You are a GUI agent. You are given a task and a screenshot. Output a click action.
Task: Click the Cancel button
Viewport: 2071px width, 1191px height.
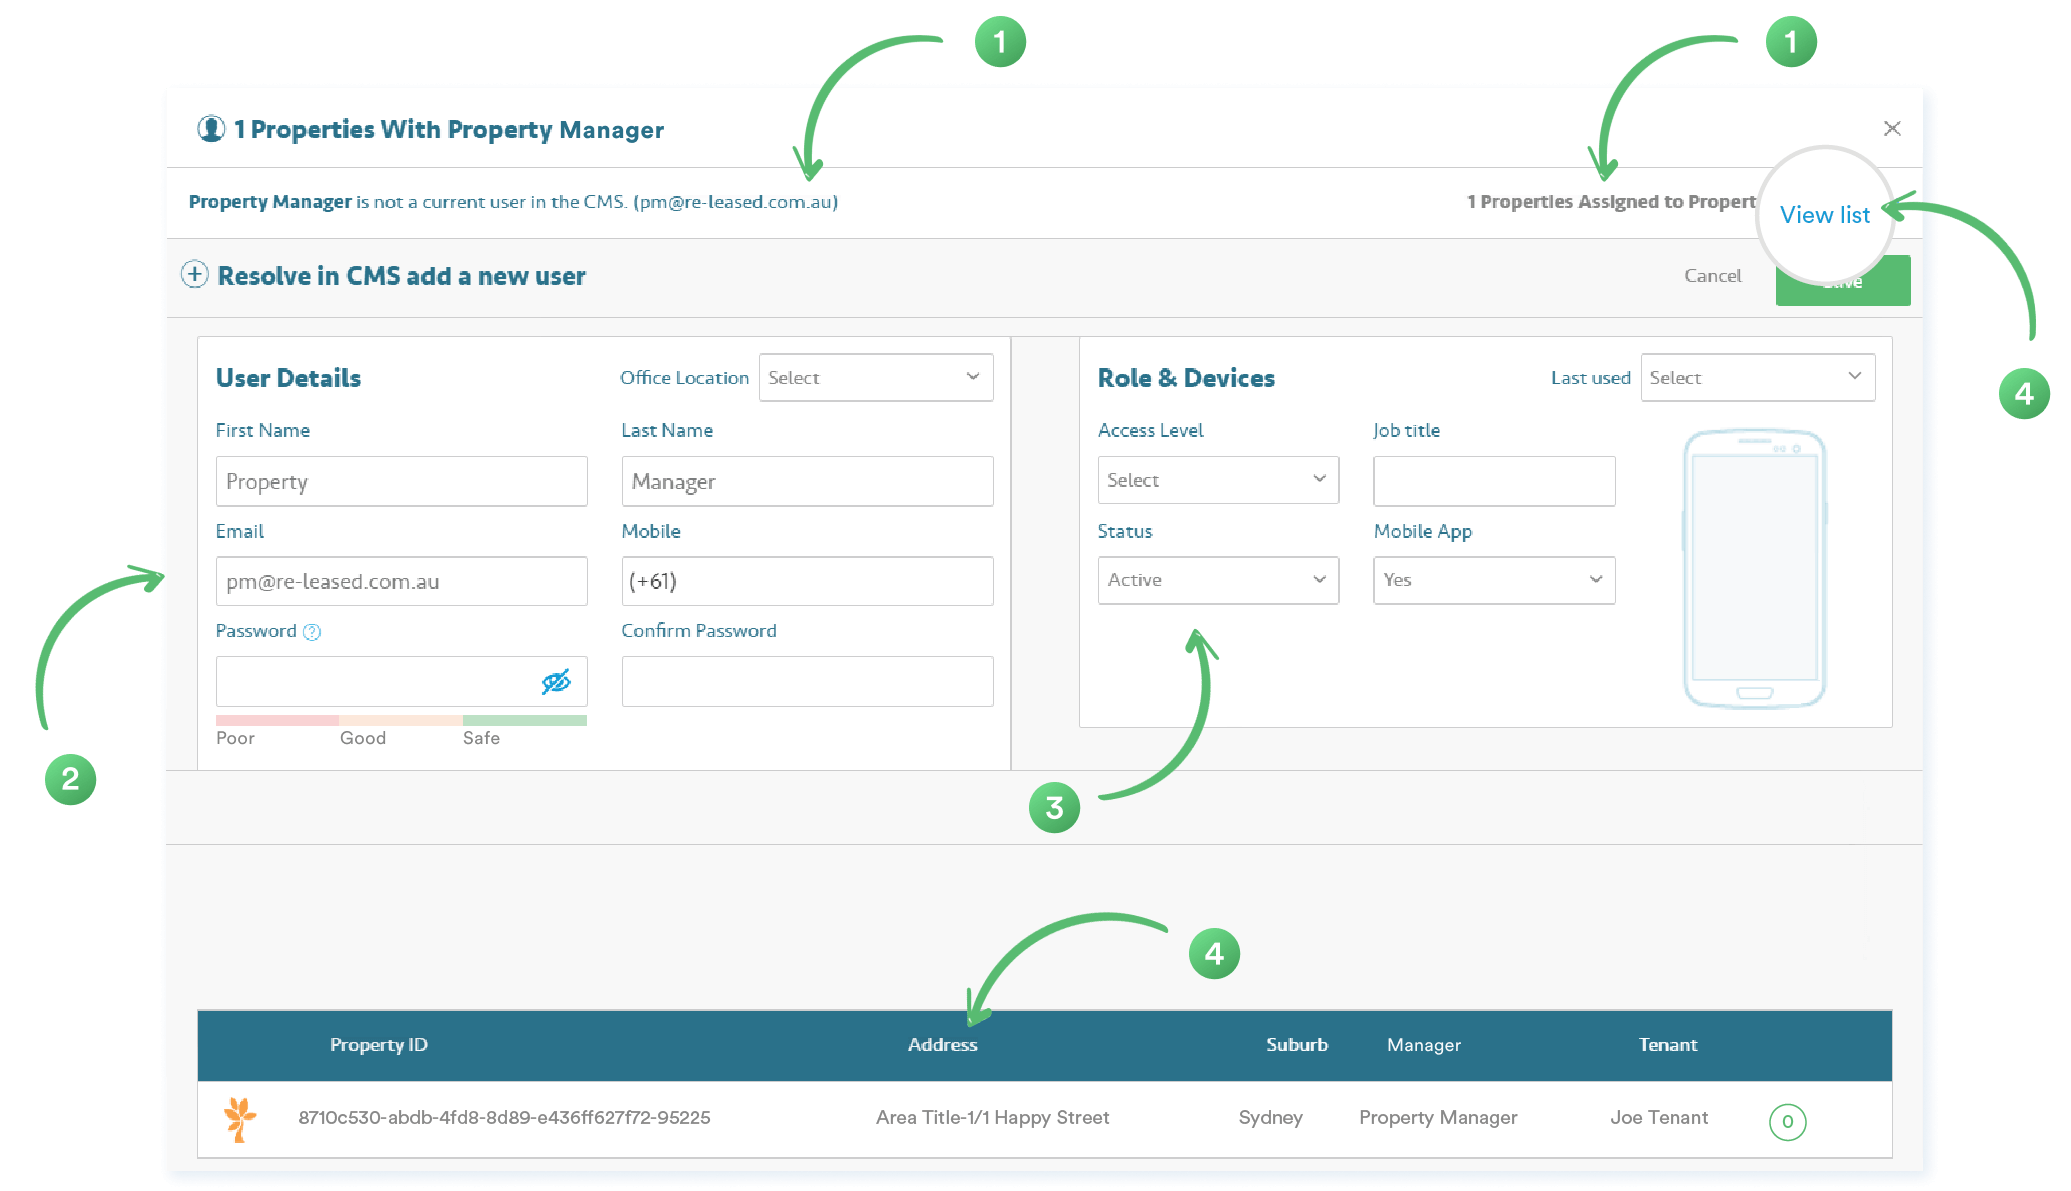1712,276
